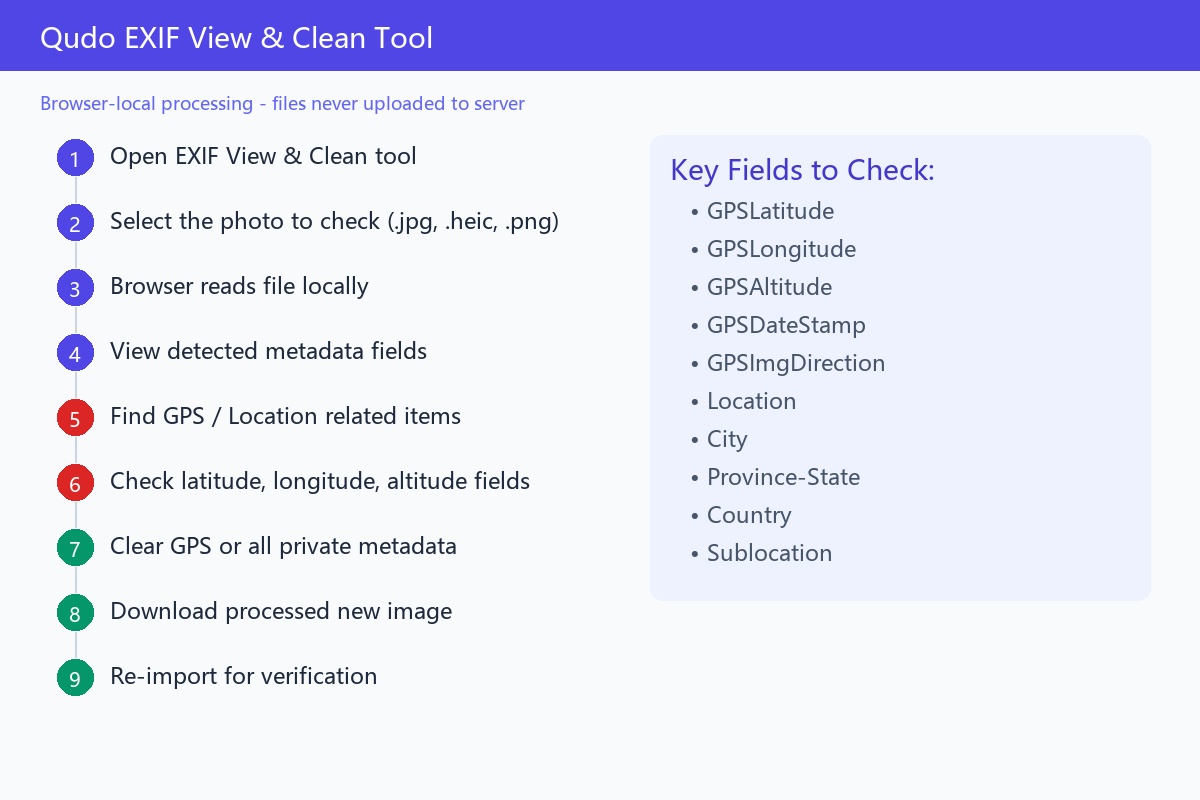Image resolution: width=1200 pixels, height=800 pixels.
Task: Click the Country field entry
Action: click(x=741, y=515)
